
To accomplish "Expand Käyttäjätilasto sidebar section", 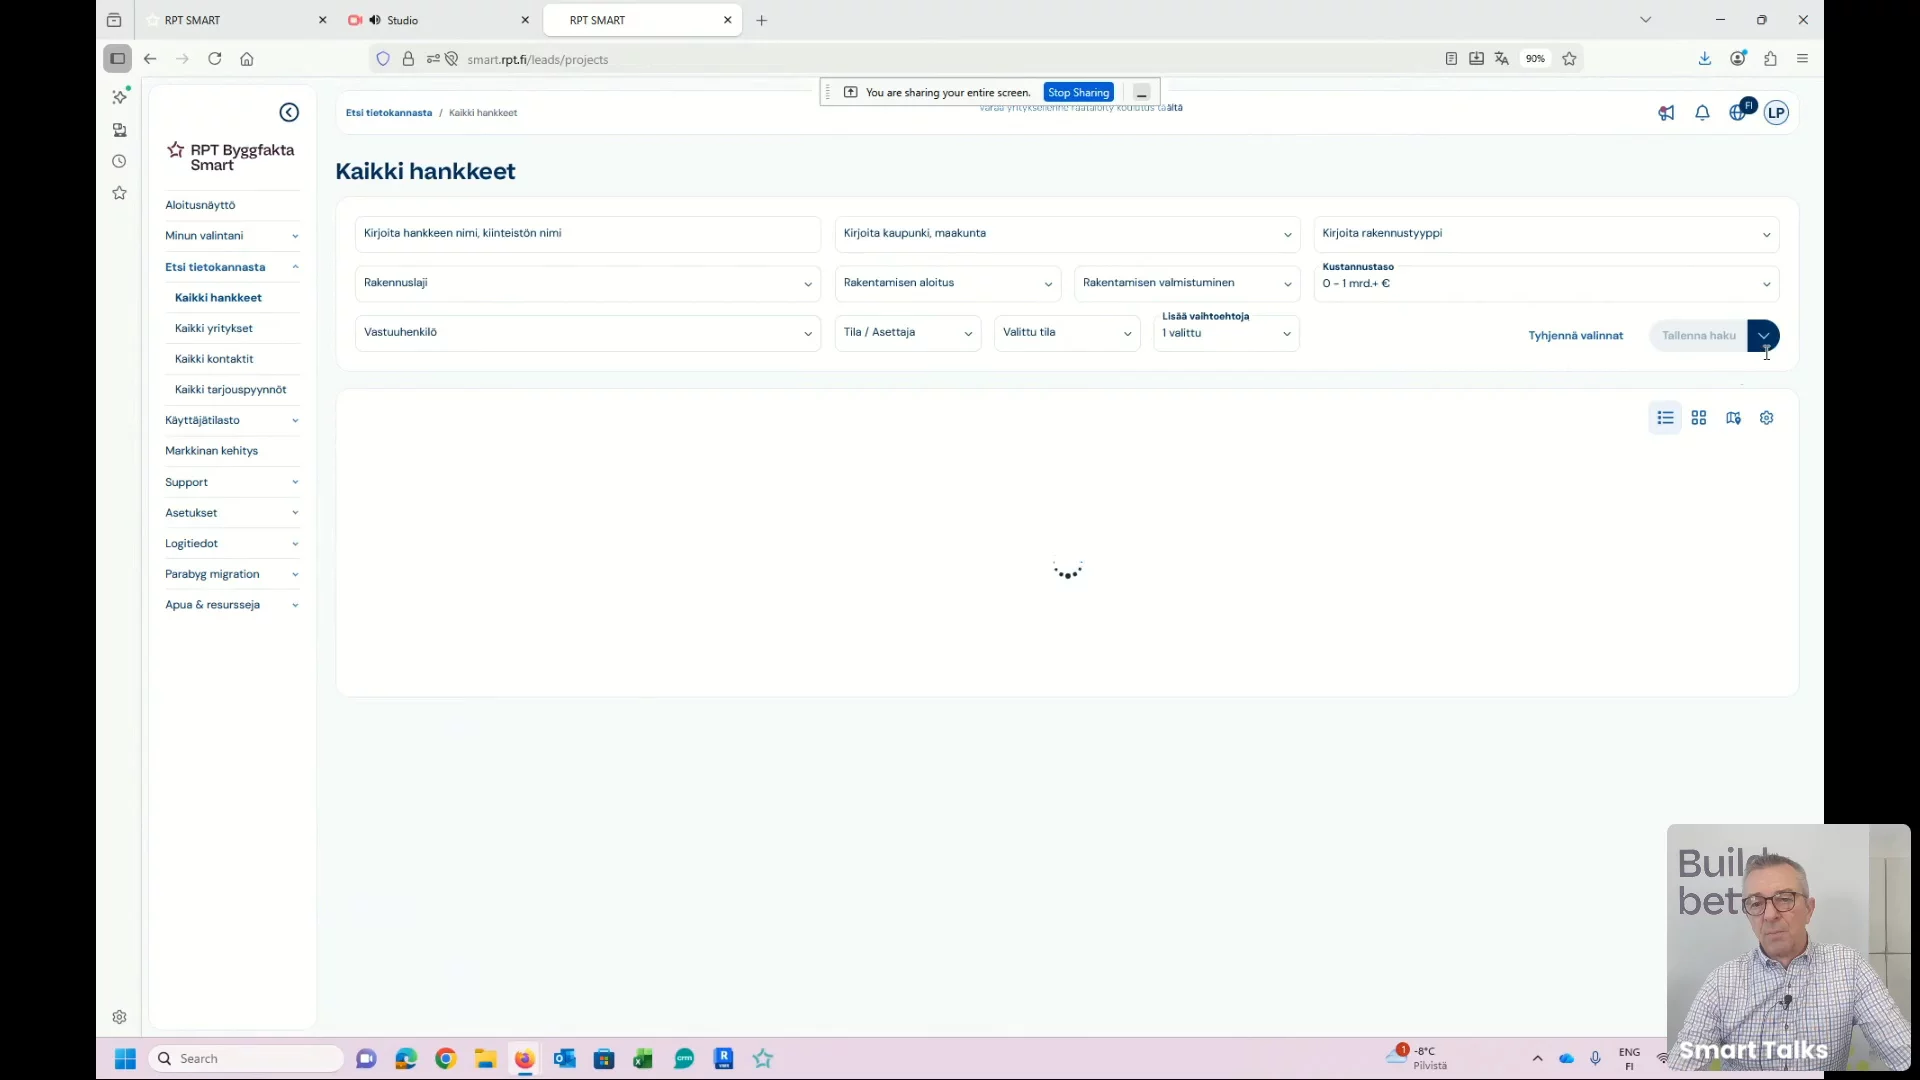I will point(232,420).
